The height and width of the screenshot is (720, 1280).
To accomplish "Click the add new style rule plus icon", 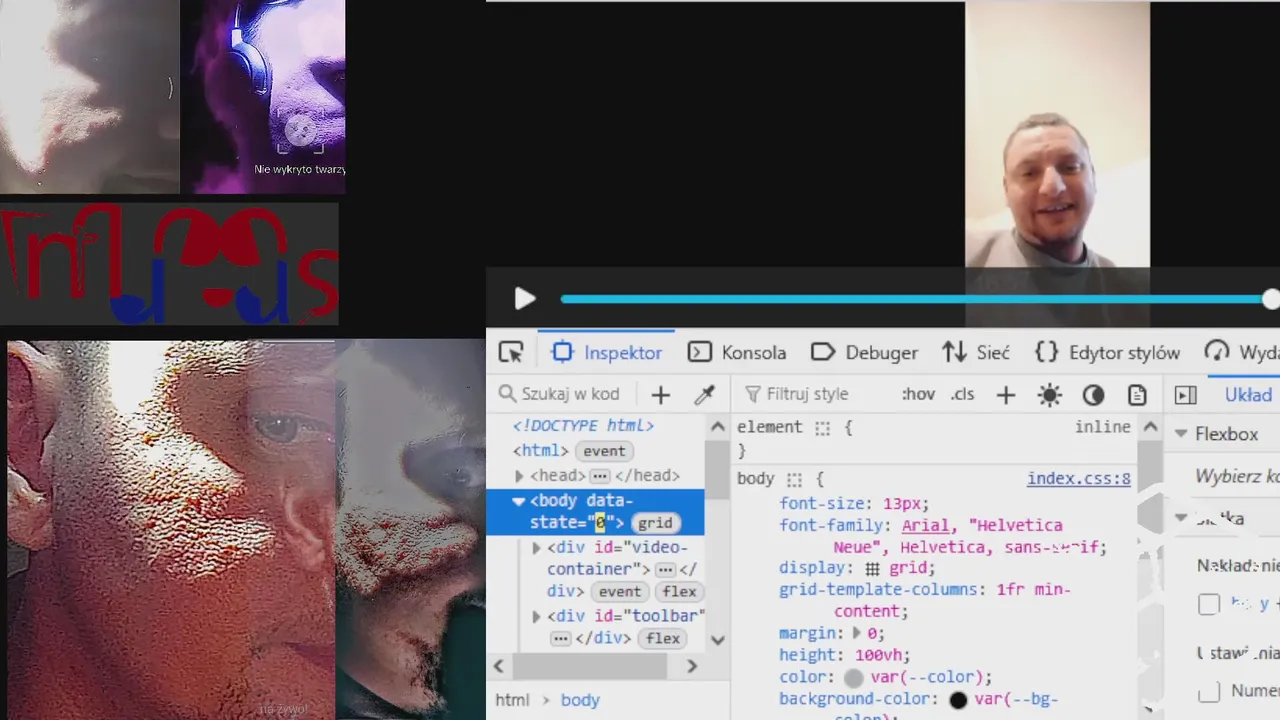I will point(1006,395).
